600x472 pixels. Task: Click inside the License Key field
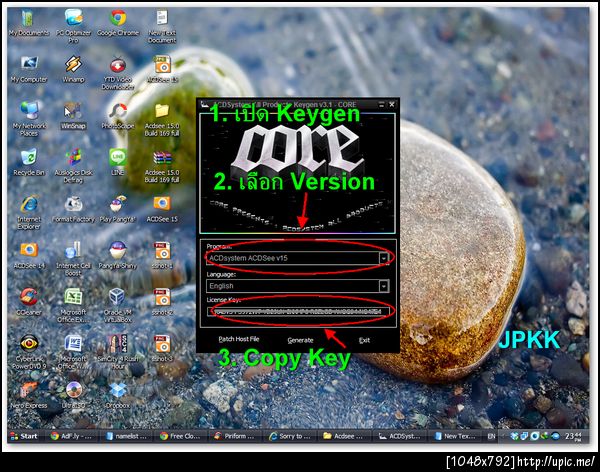[298, 311]
